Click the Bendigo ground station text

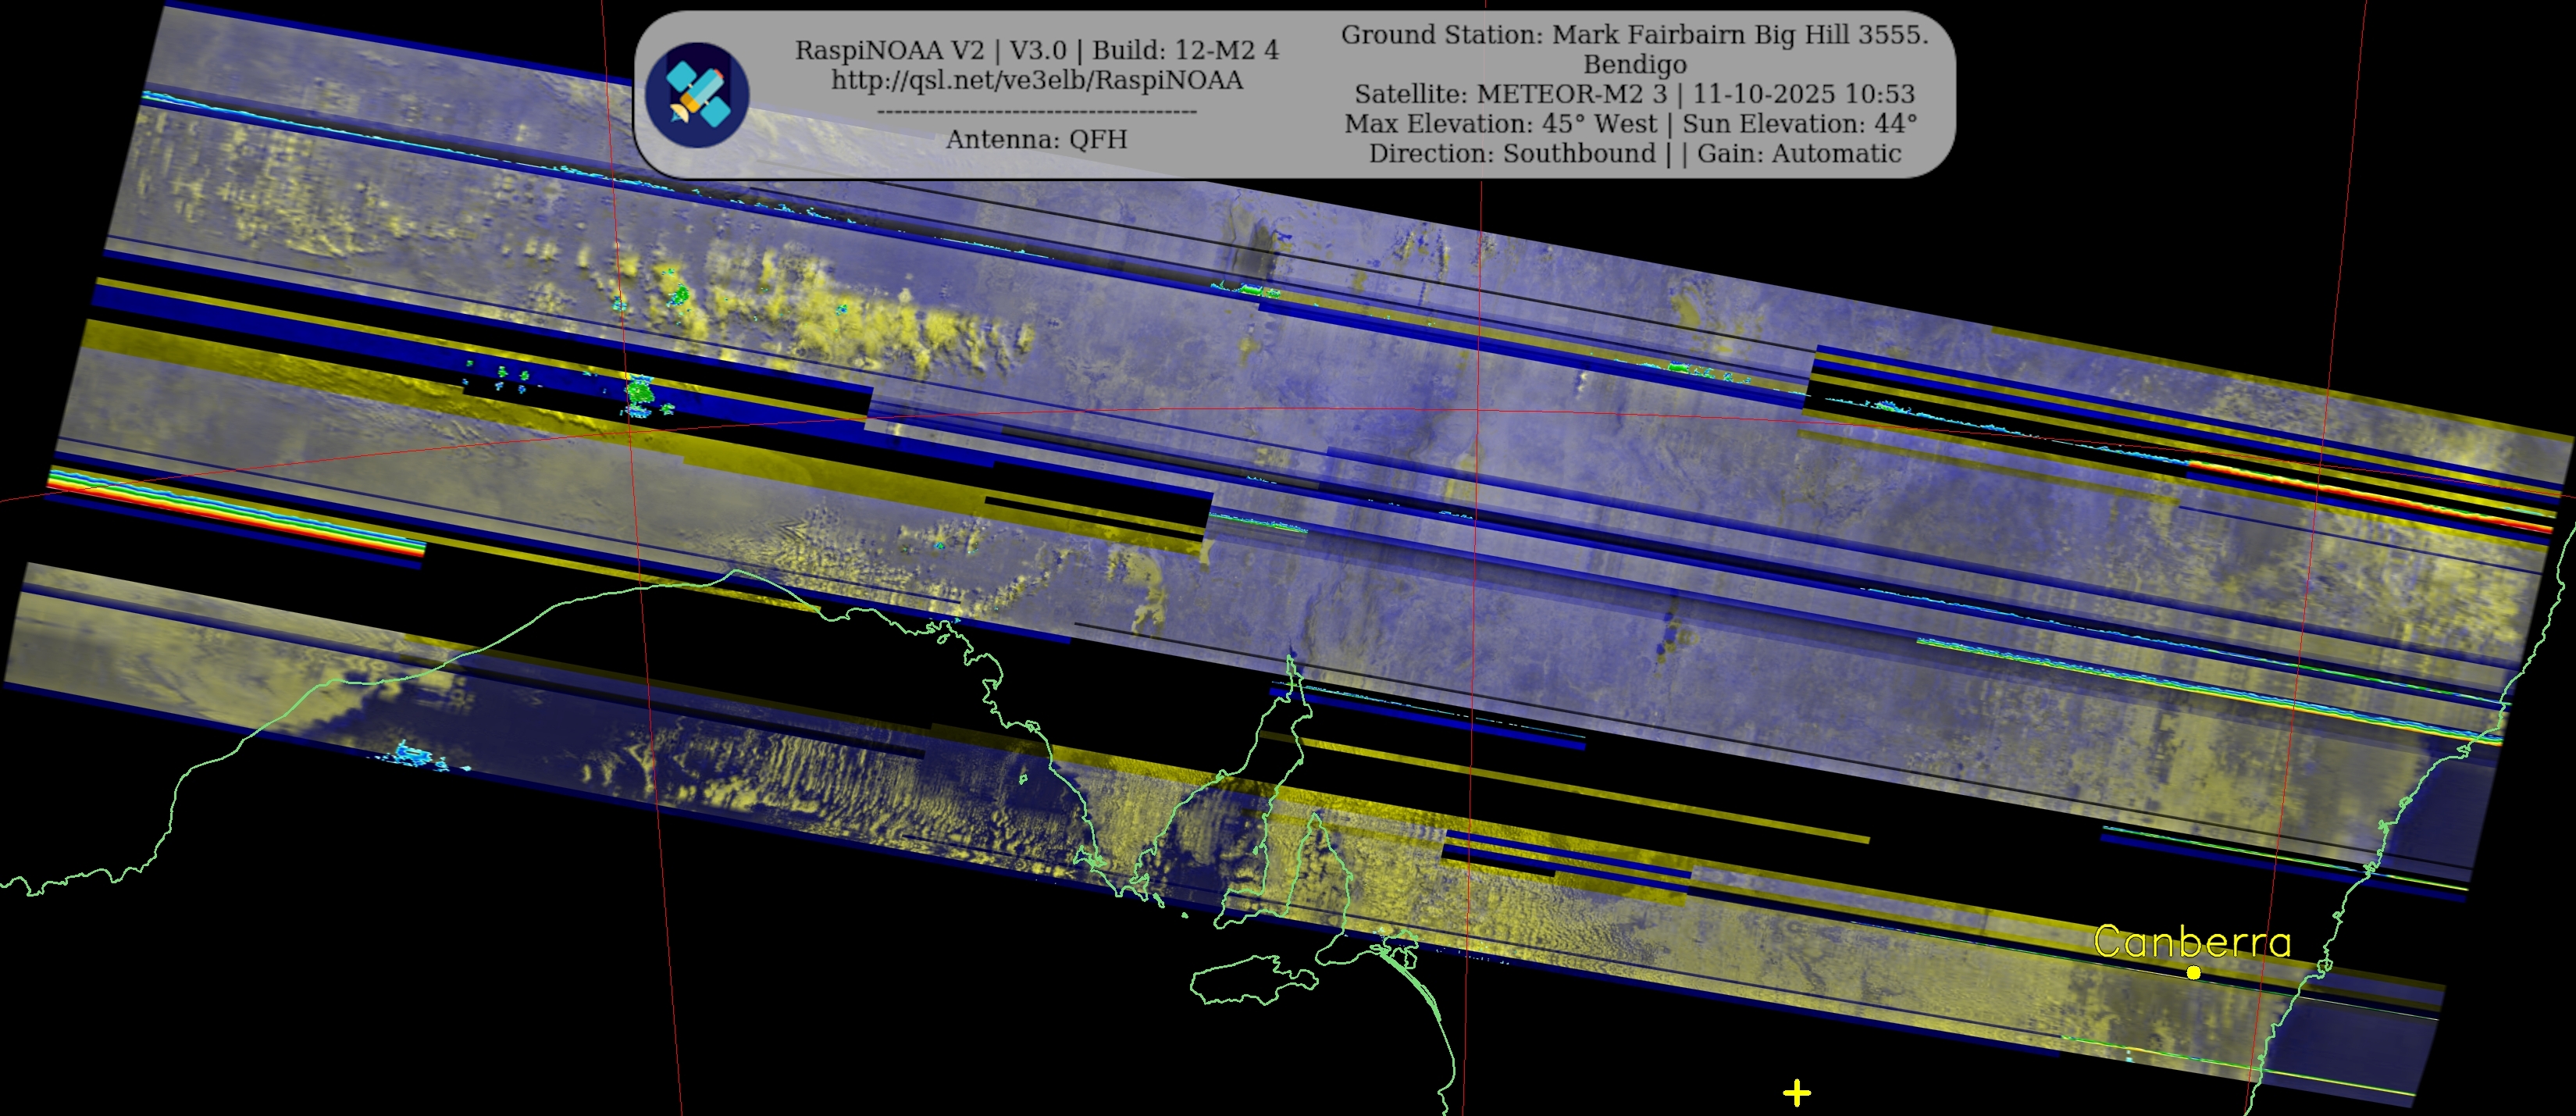click(x=1634, y=64)
